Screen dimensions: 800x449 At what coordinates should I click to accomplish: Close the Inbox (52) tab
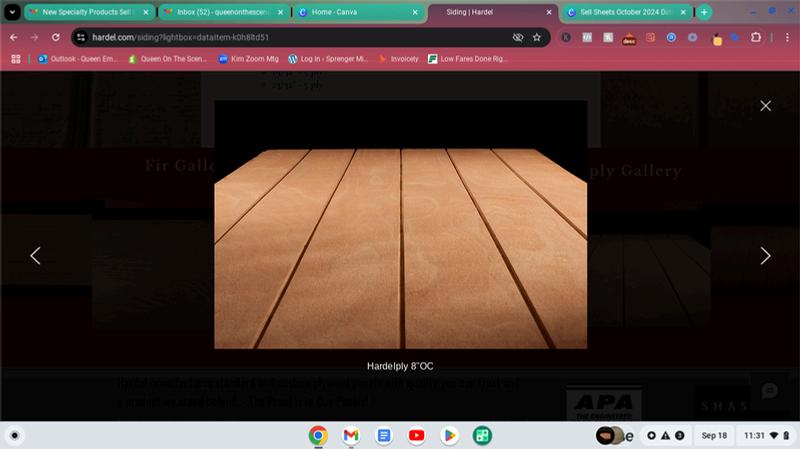click(280, 12)
